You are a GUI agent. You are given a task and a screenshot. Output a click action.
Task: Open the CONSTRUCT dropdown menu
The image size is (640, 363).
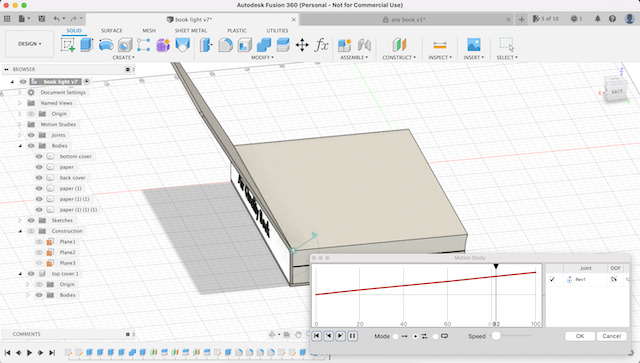pyautogui.click(x=399, y=58)
